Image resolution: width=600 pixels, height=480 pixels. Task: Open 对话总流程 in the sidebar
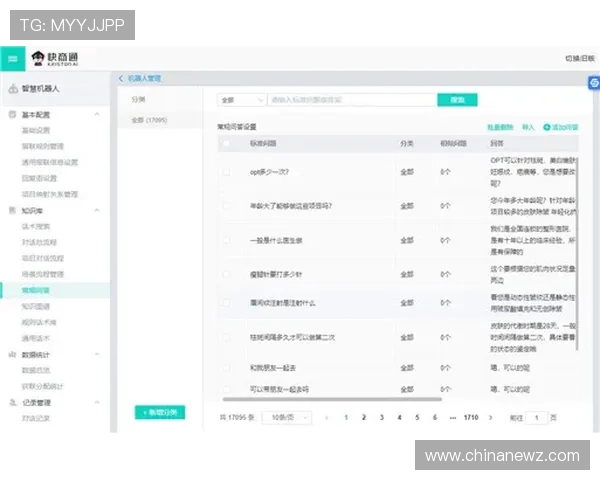click(x=39, y=242)
